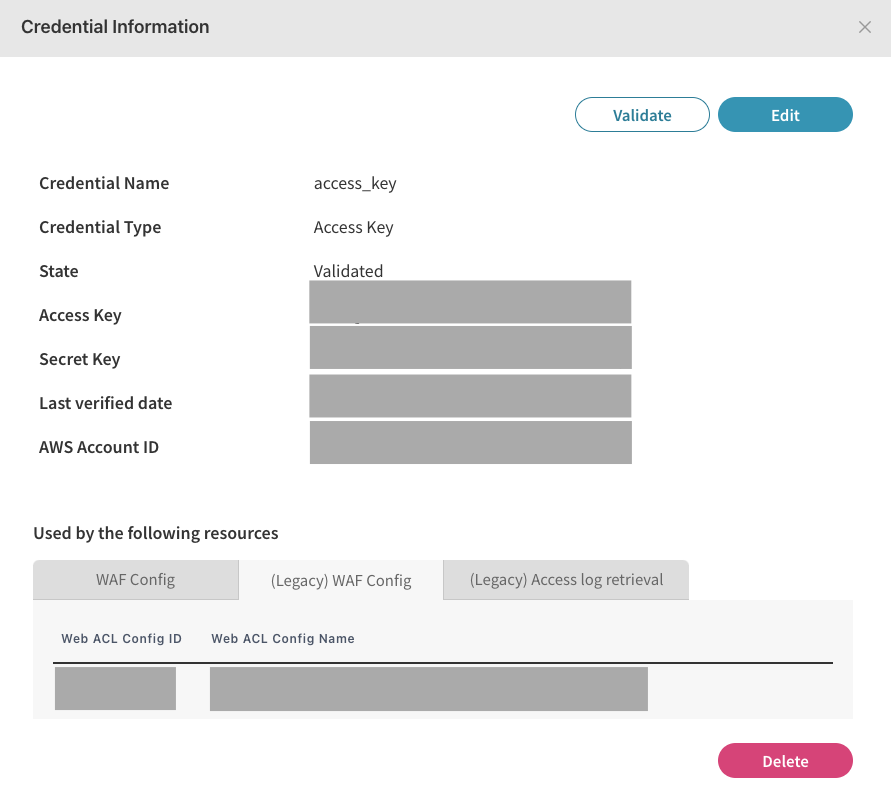Select the (Legacy) WAF Config tab
Screen dimensions: 891x794
(x=341, y=580)
